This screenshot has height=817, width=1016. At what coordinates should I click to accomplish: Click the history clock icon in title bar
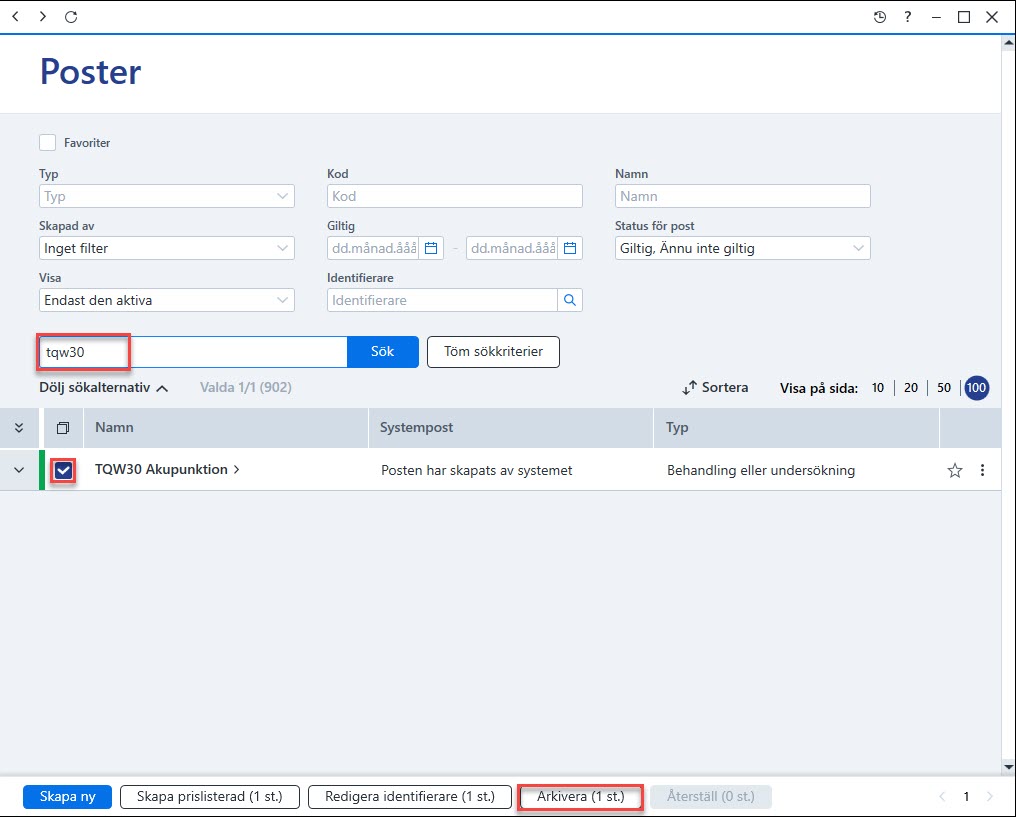click(x=879, y=17)
